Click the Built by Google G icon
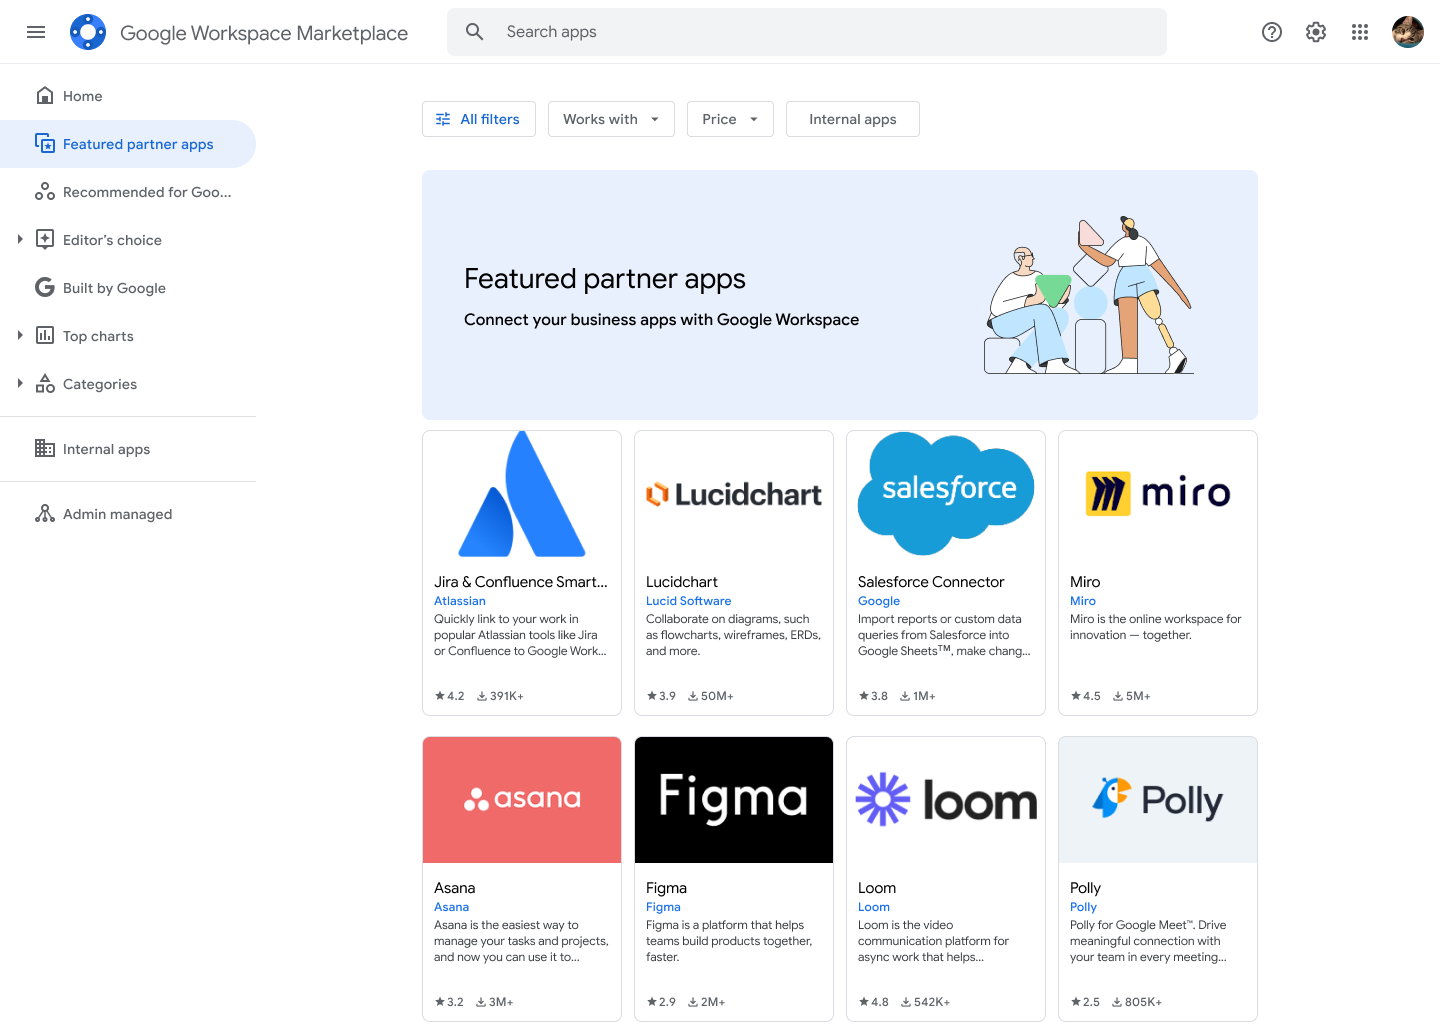The width and height of the screenshot is (1440, 1024). pos(45,288)
